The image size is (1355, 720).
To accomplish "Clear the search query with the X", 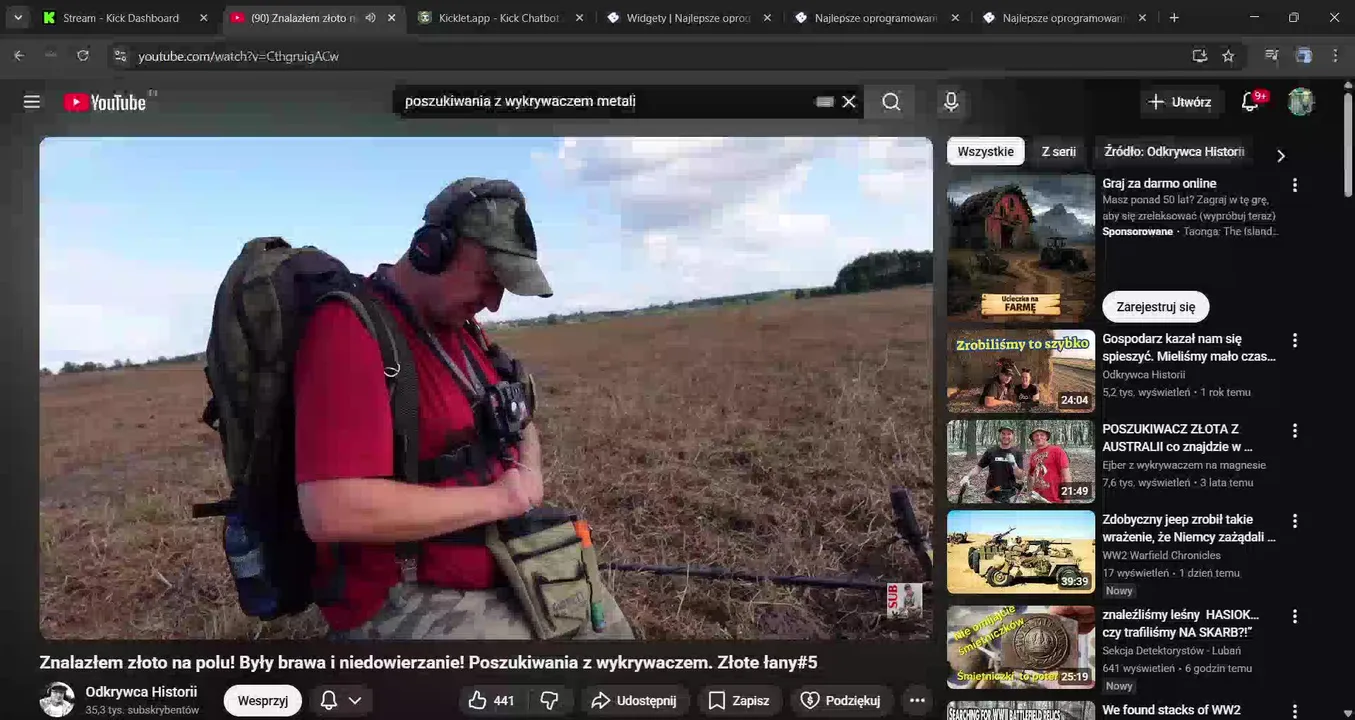I will coord(849,101).
